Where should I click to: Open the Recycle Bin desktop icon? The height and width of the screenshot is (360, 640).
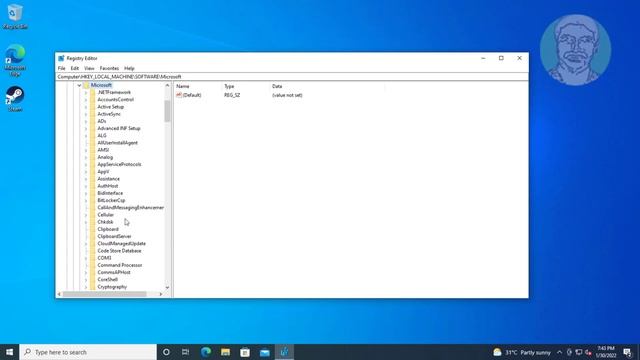click(15, 16)
